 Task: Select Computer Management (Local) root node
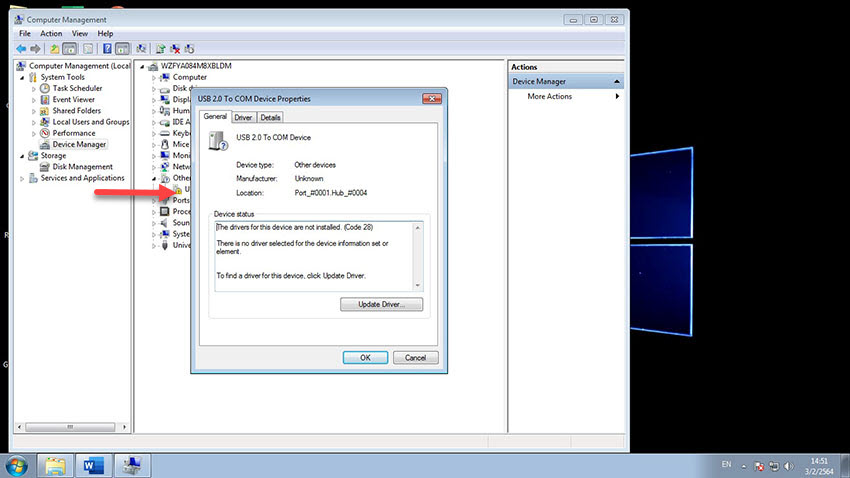(79, 66)
